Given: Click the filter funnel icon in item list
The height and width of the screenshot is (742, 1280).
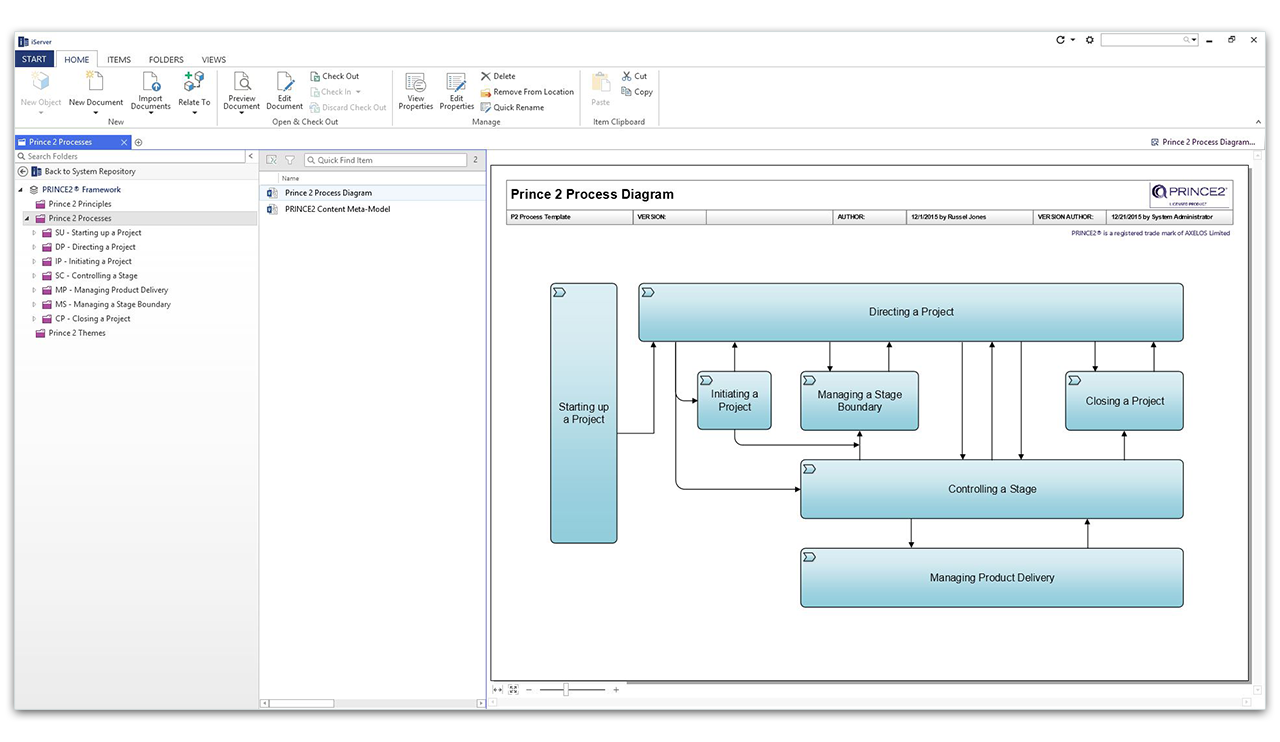Looking at the screenshot, I should pos(290,160).
